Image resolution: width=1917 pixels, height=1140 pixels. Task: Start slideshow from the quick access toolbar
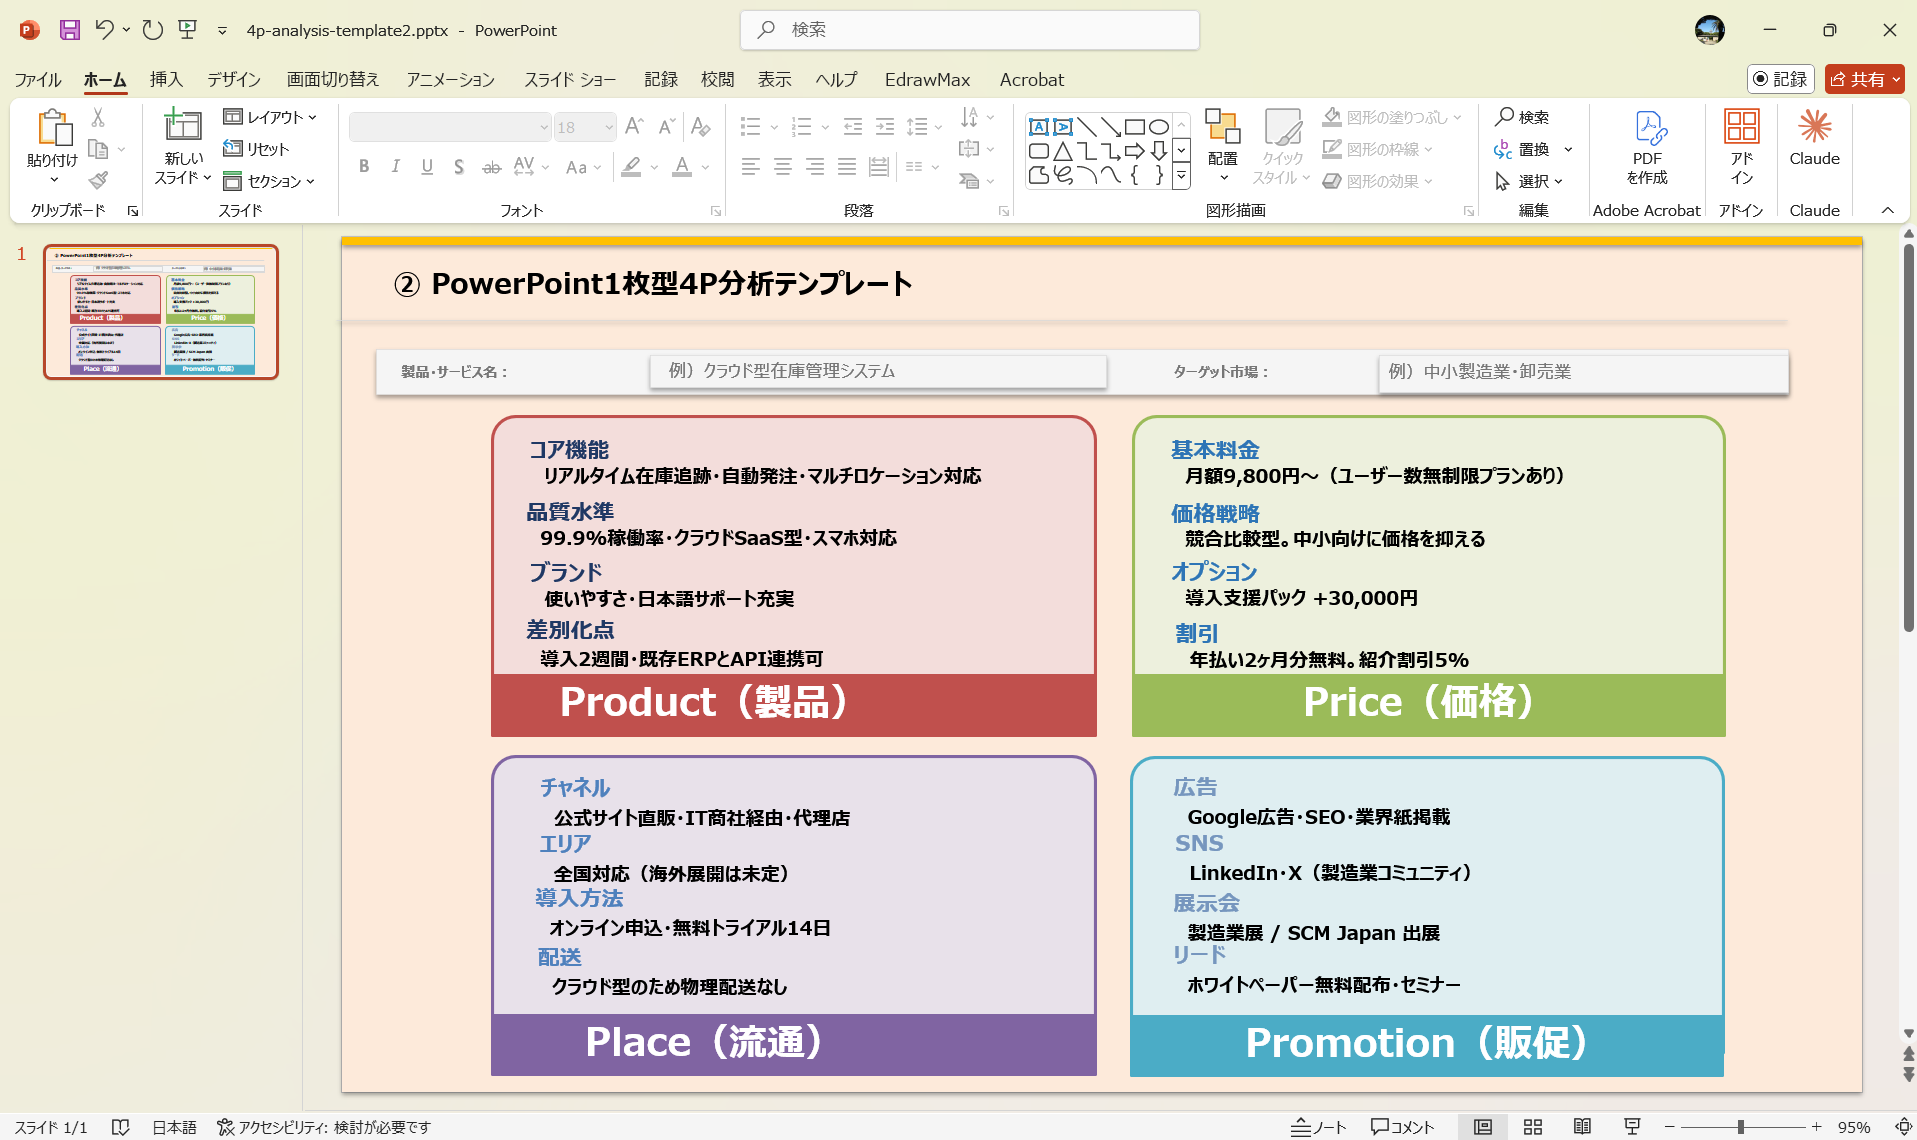(x=187, y=30)
